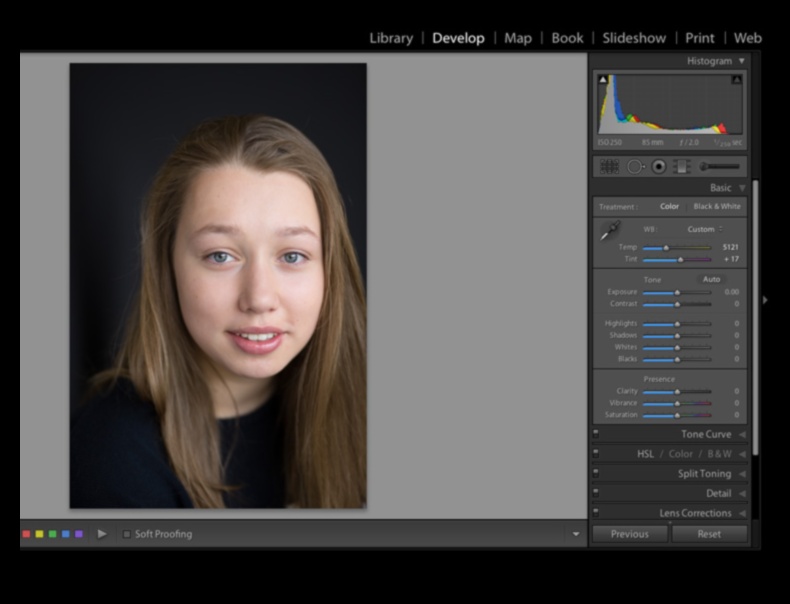Collapse the Histogram panel
Image resolution: width=790 pixels, height=604 pixels.
742,61
